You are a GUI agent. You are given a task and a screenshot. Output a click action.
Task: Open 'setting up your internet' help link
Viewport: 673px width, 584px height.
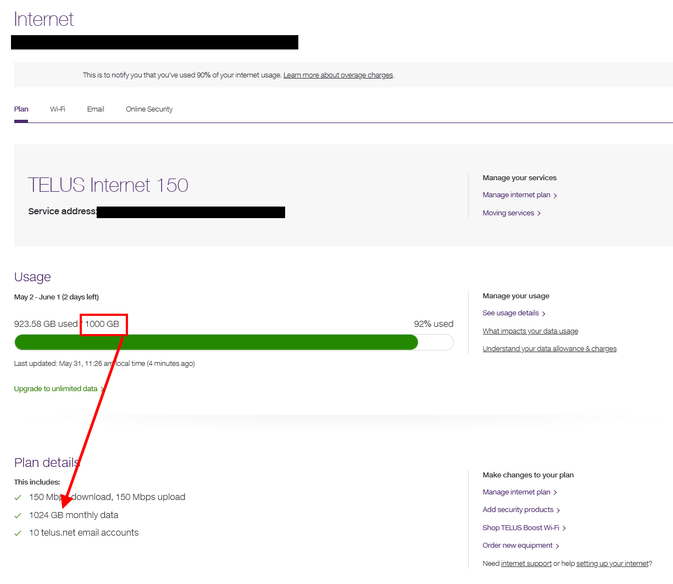click(x=611, y=564)
